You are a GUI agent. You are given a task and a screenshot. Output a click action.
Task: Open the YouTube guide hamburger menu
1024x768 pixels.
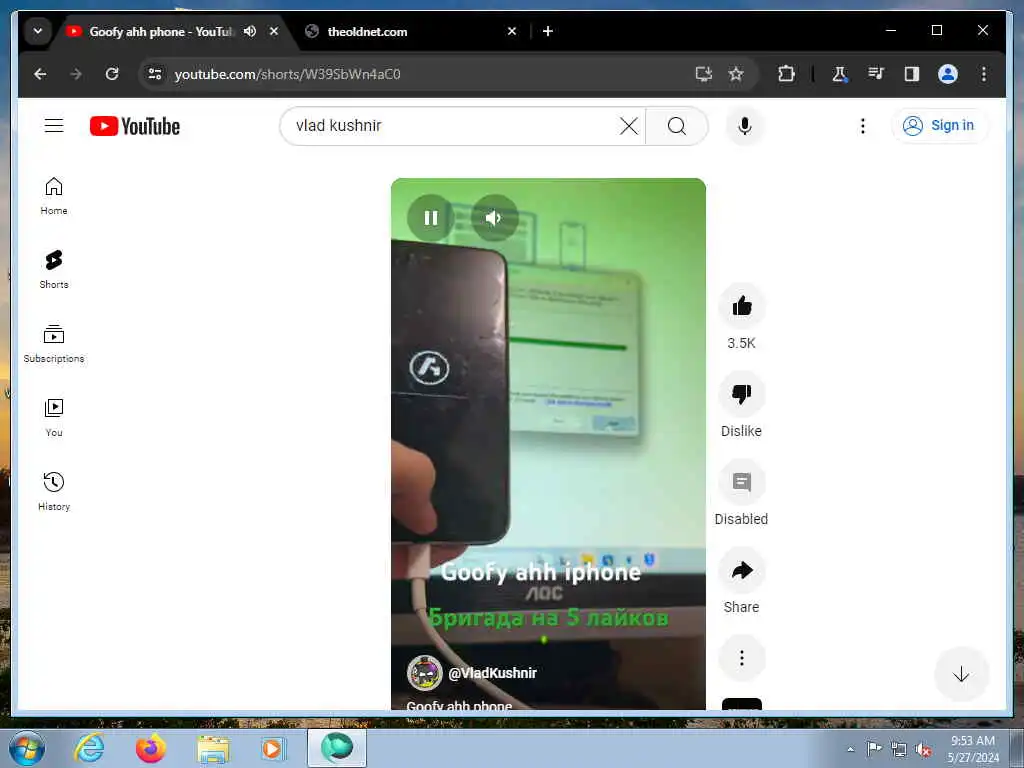54,125
